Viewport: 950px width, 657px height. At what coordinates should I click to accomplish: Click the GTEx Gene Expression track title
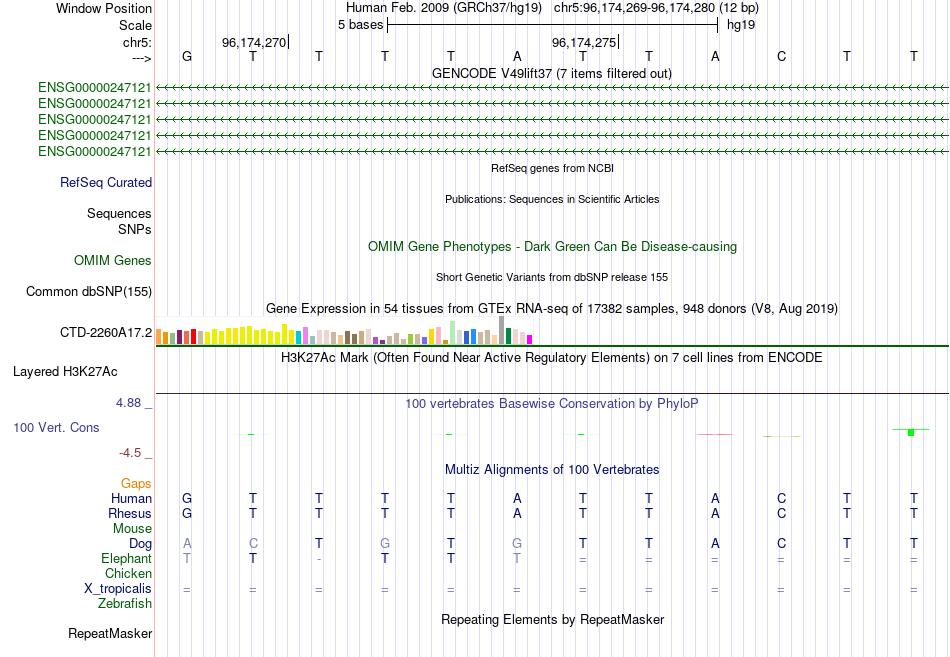pyautogui.click(x=552, y=308)
